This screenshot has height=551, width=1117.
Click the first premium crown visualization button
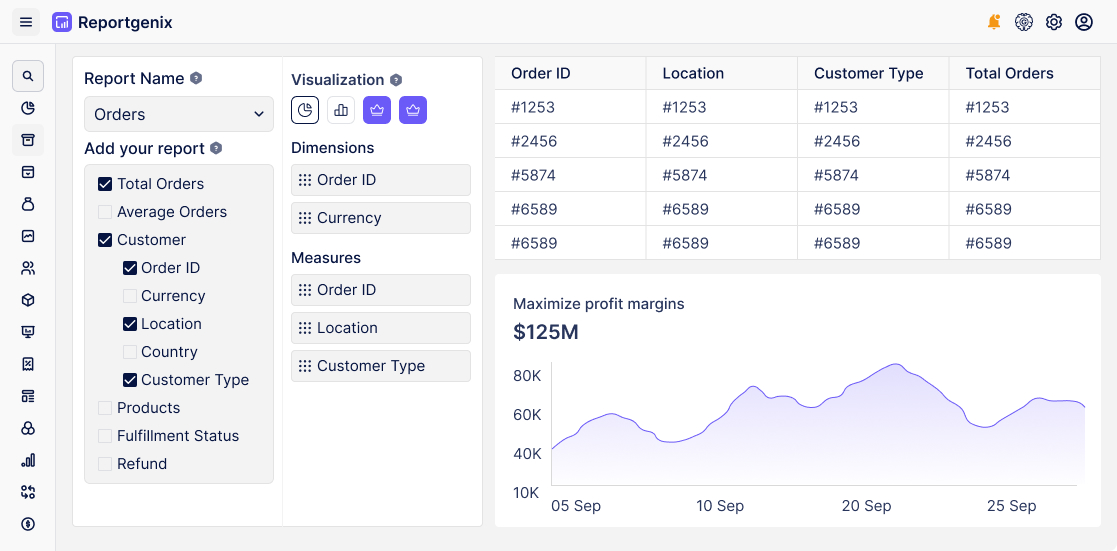(377, 110)
